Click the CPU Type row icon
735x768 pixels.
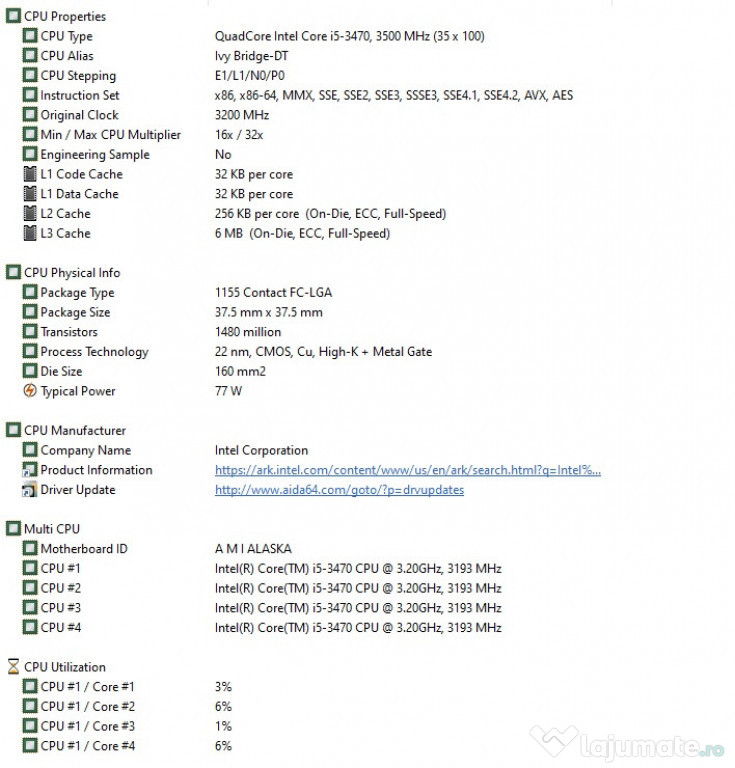coord(30,36)
